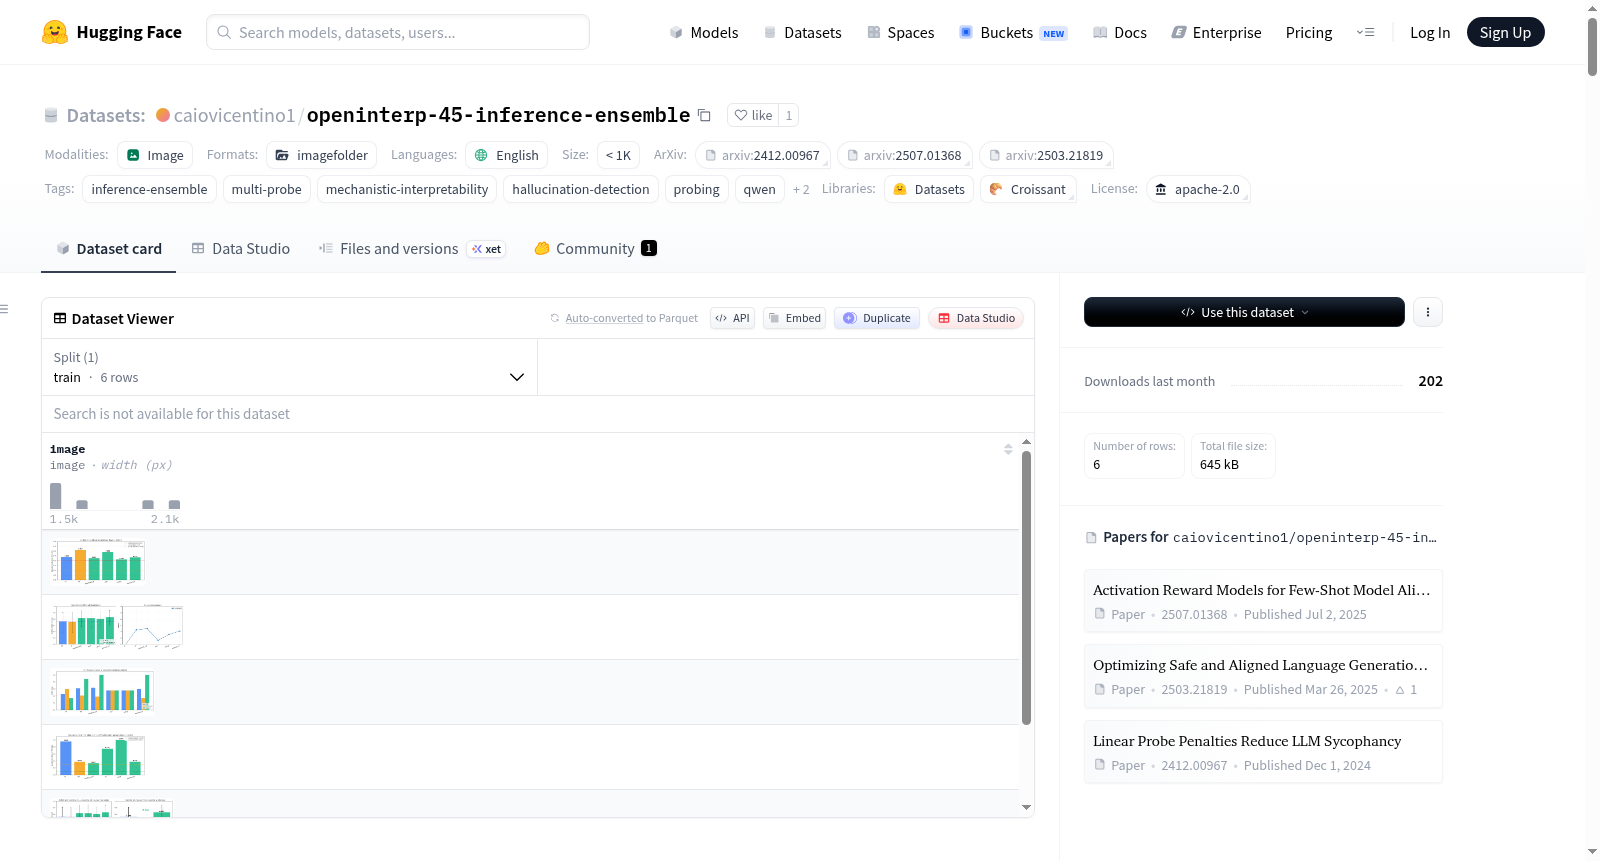Click the Hugging Face logo icon
1600x861 pixels.
pos(55,32)
